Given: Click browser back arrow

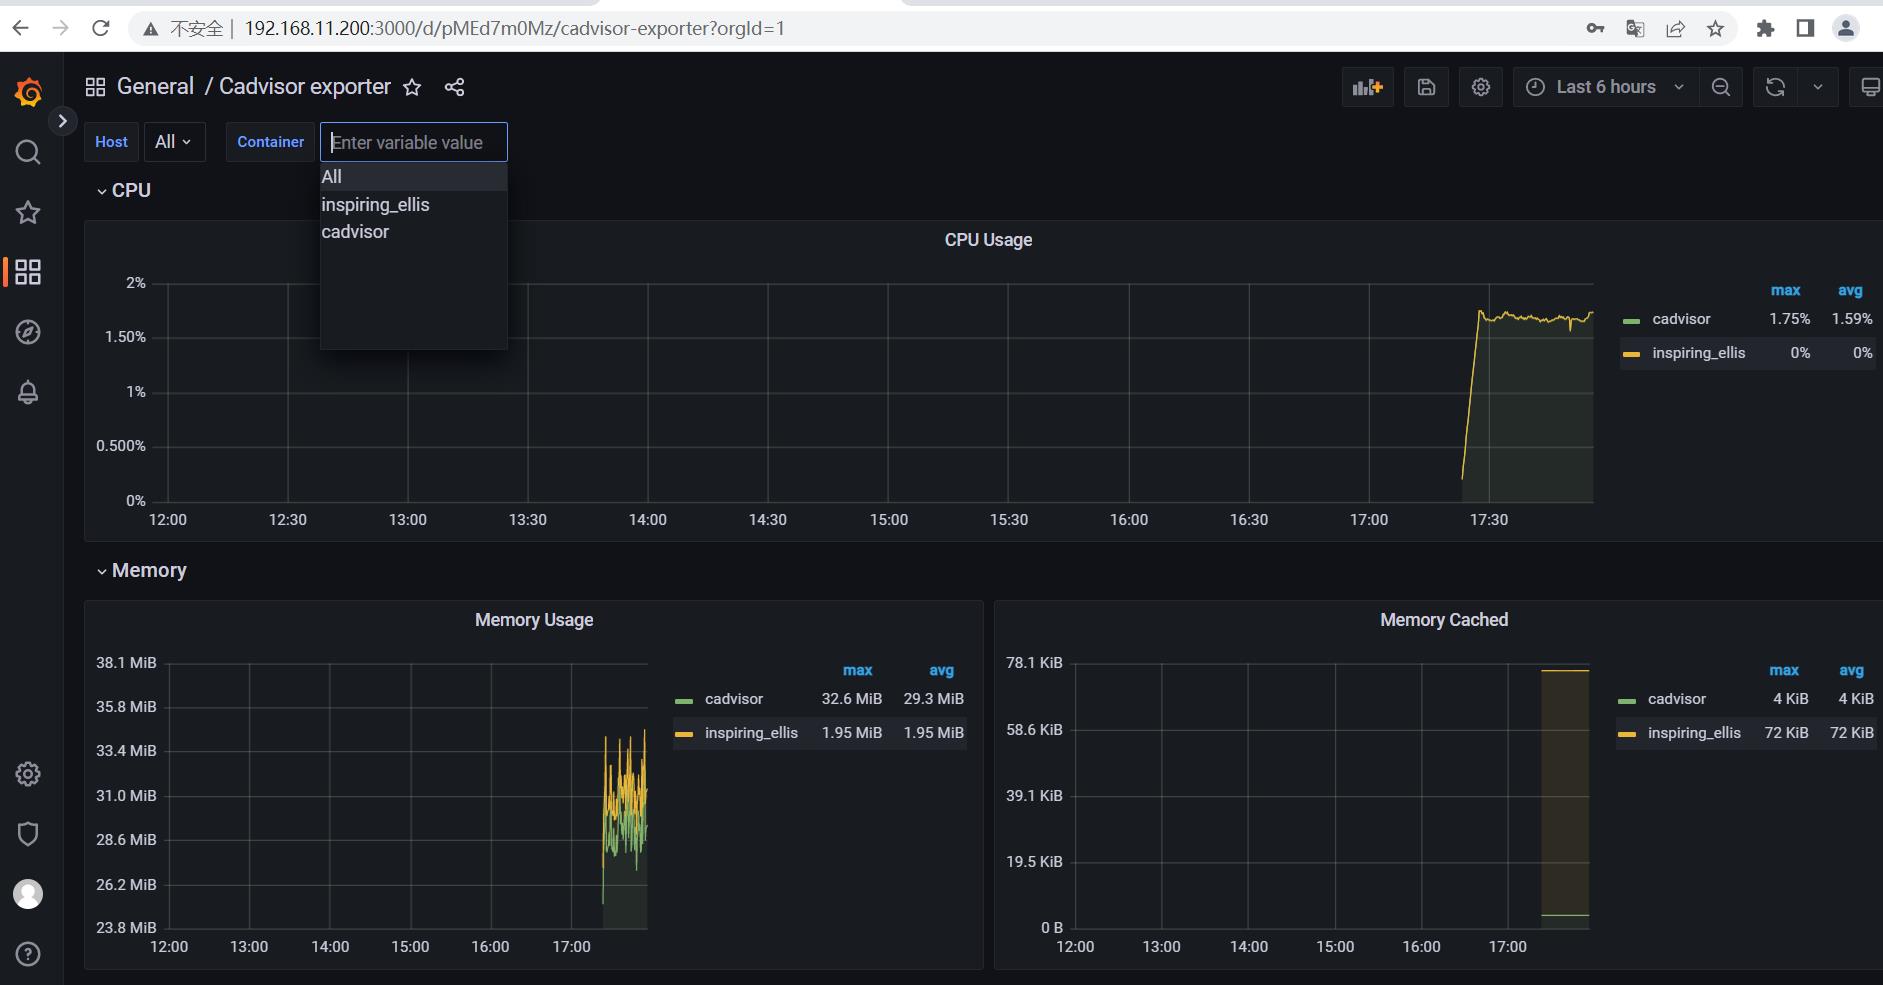Looking at the screenshot, I should pyautogui.click(x=21, y=28).
